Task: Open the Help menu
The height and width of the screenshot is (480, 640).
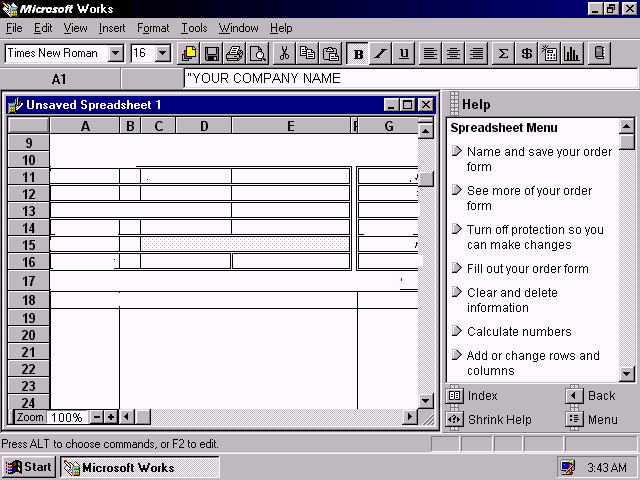Action: (281, 28)
